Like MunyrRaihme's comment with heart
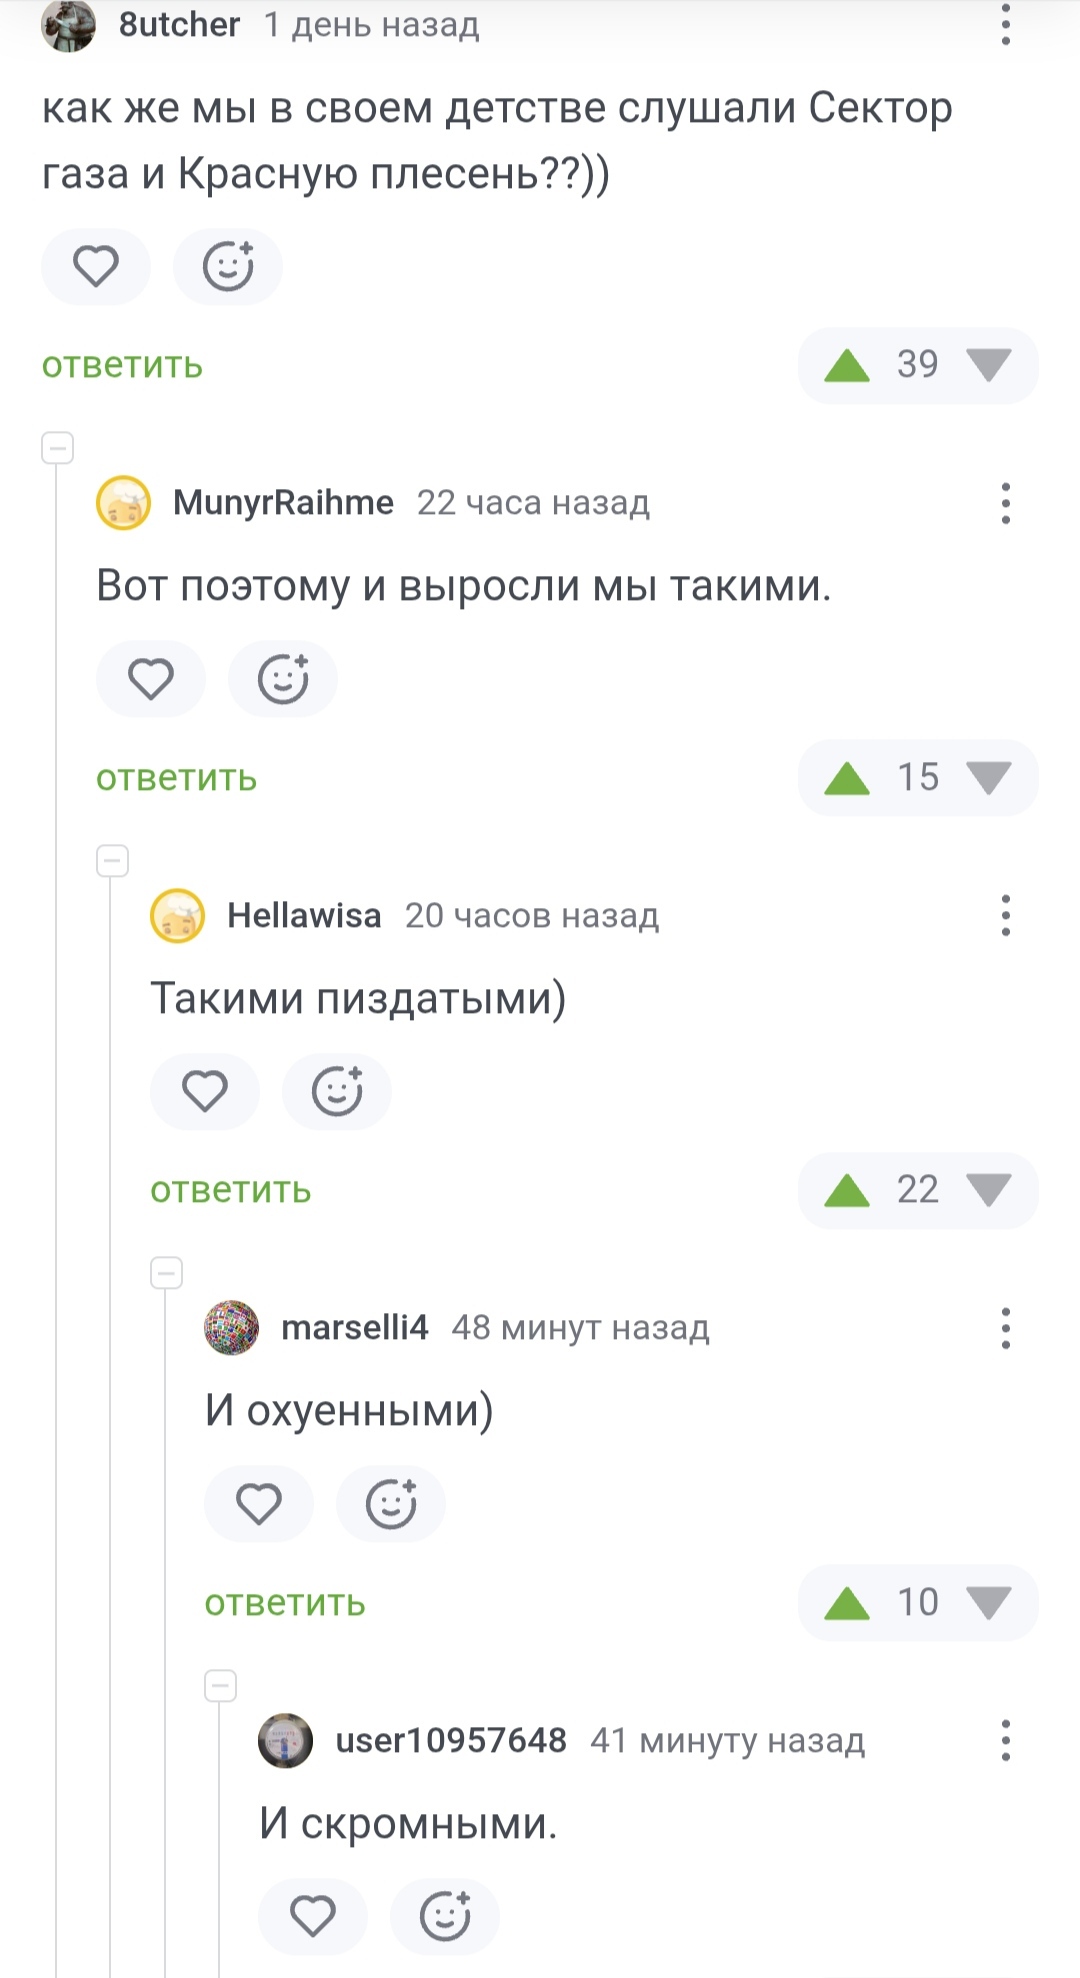Screen dimensions: 1080x1978 click(151, 680)
